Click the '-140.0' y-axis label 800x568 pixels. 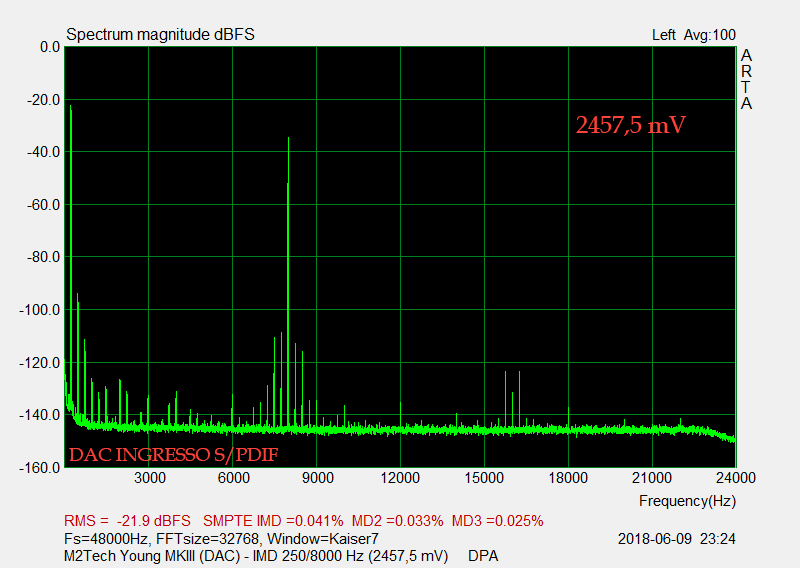[x=40, y=415]
